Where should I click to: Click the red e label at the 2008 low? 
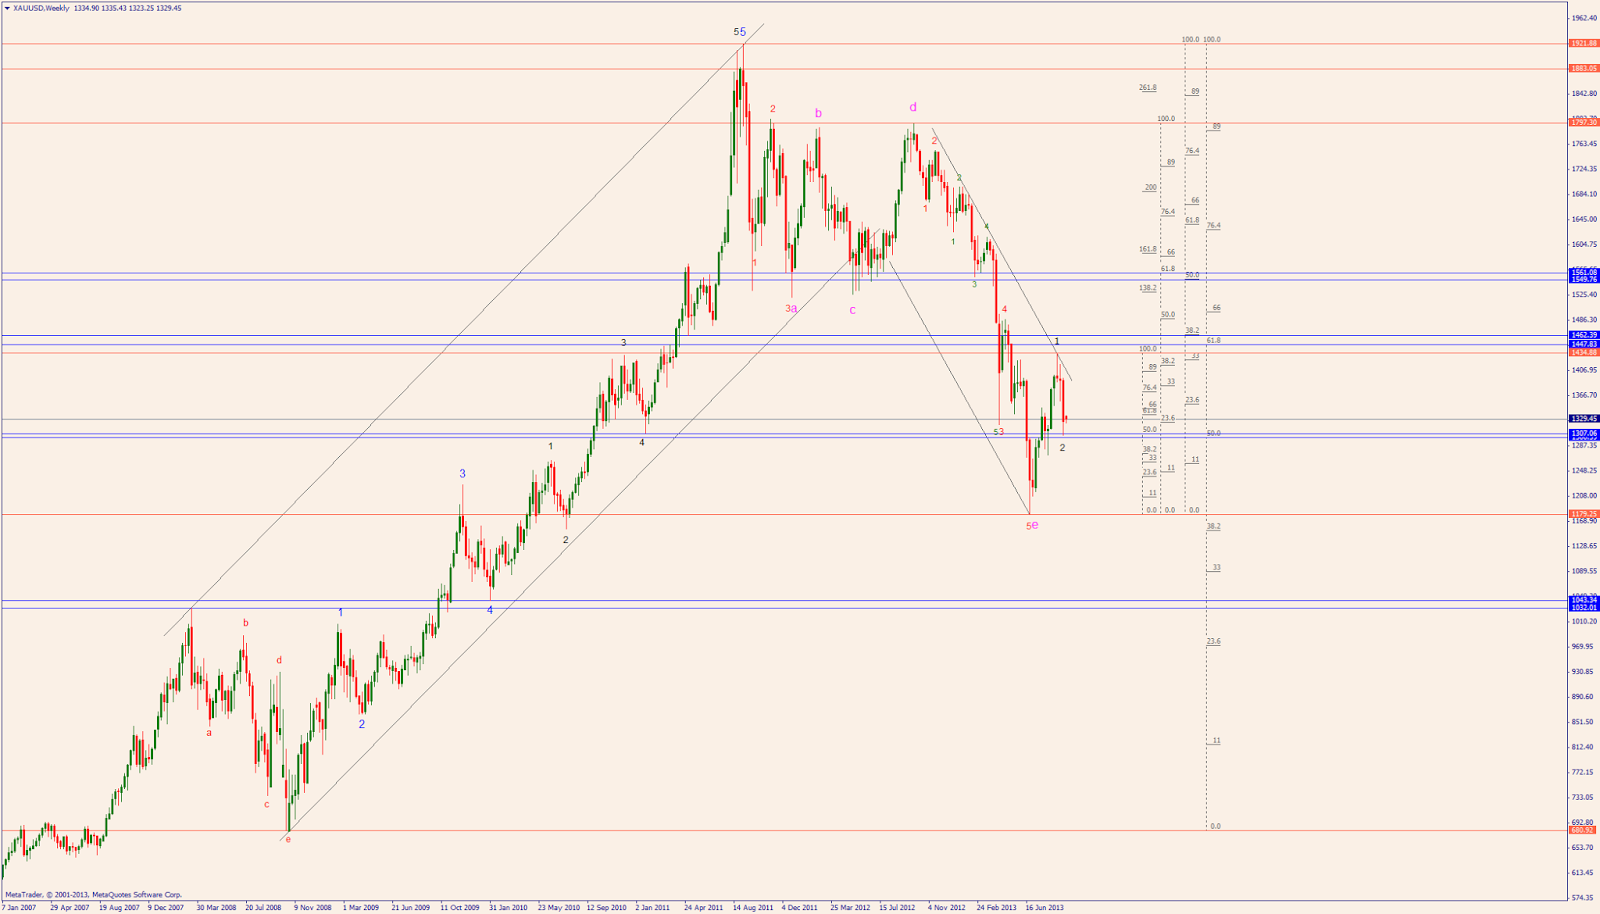288,839
